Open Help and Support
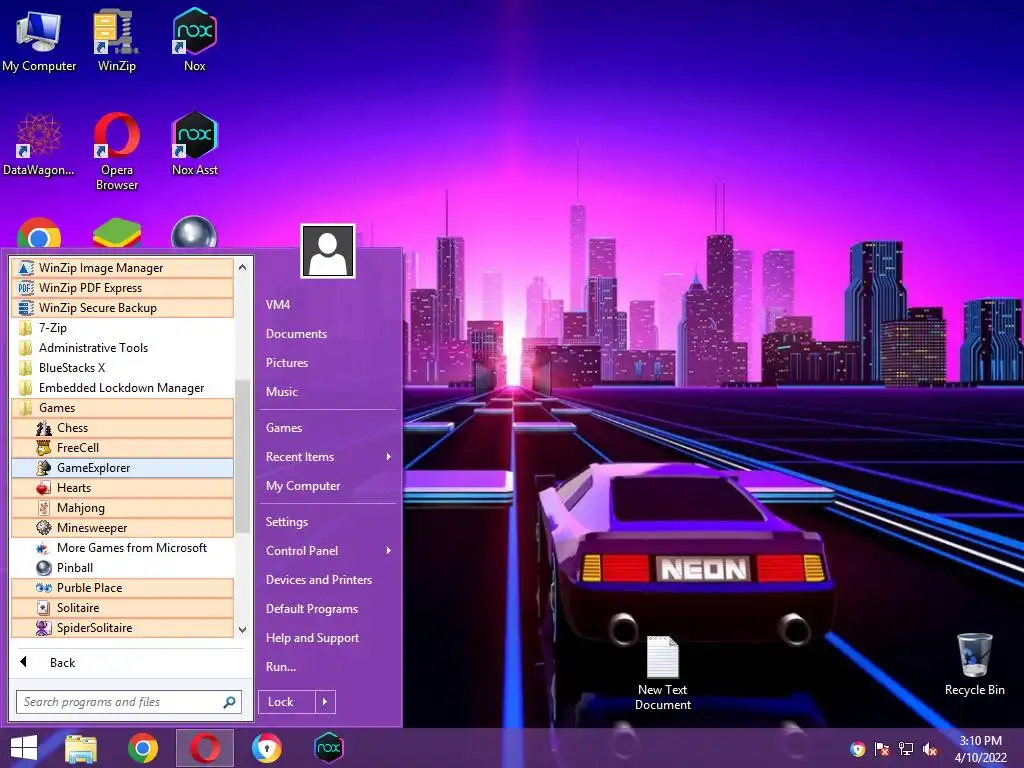The height and width of the screenshot is (768, 1024). pos(328,638)
